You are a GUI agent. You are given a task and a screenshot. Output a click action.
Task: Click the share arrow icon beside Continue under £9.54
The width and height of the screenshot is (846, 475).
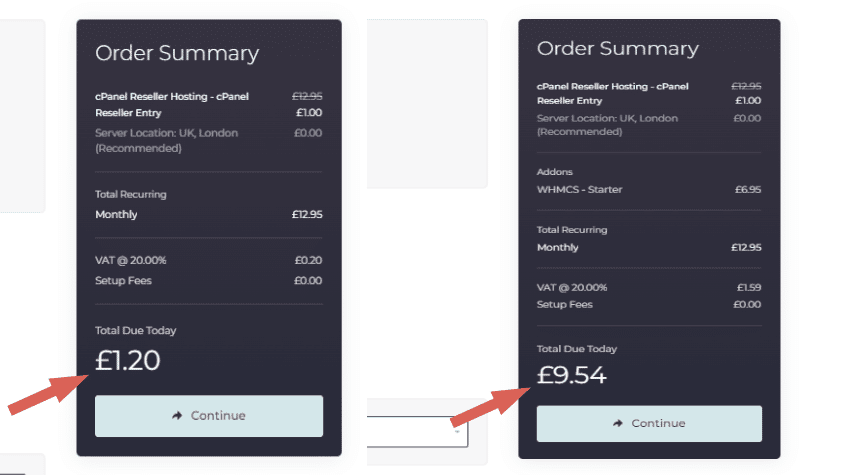pyautogui.click(x=618, y=423)
